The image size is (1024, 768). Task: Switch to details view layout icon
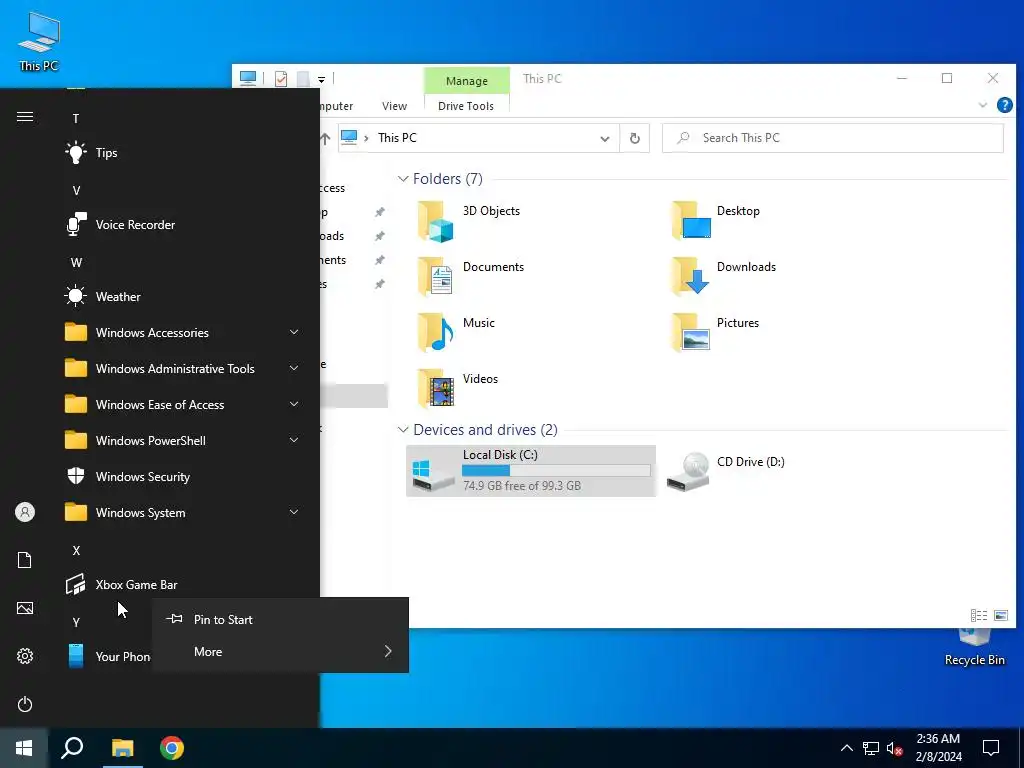coord(979,615)
